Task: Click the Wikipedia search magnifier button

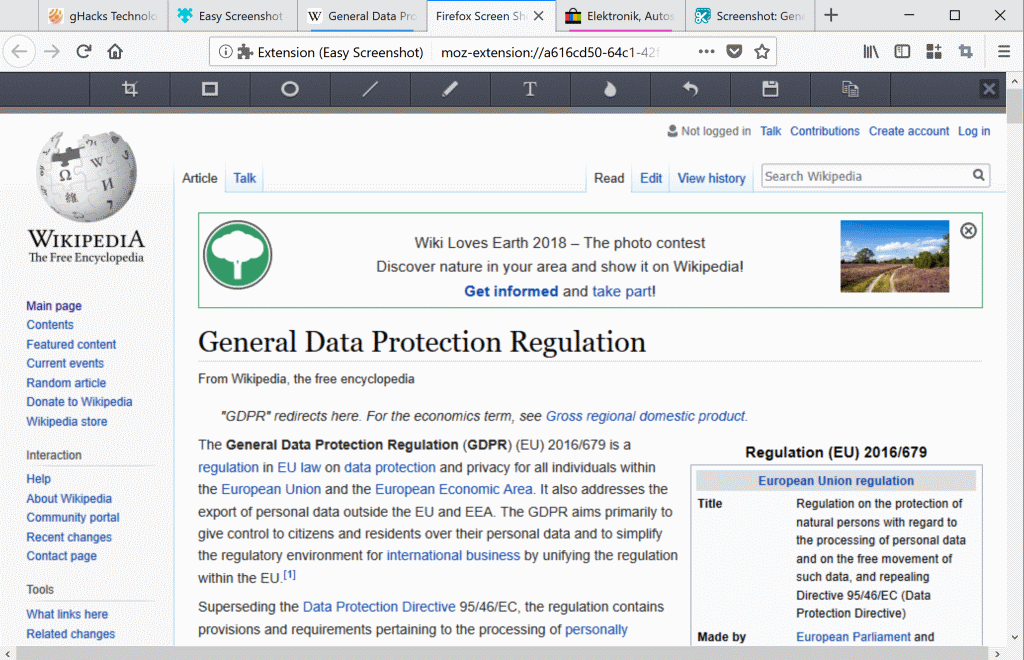Action: coord(978,175)
